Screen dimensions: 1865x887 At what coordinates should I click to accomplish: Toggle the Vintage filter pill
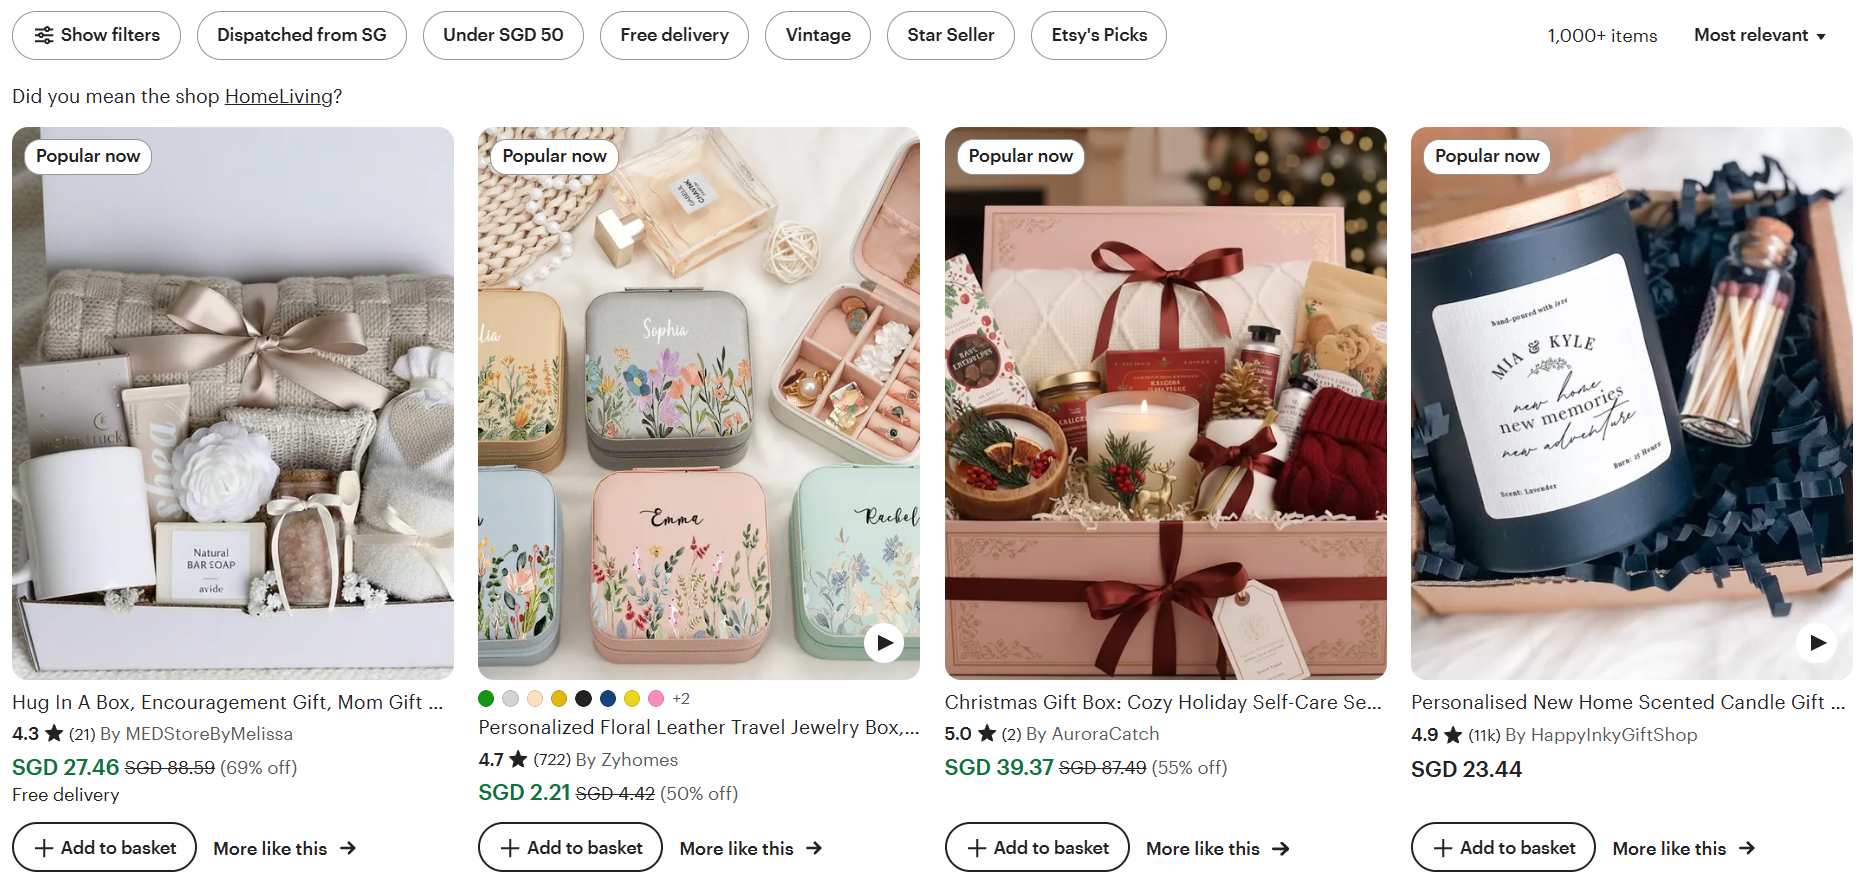pos(817,35)
